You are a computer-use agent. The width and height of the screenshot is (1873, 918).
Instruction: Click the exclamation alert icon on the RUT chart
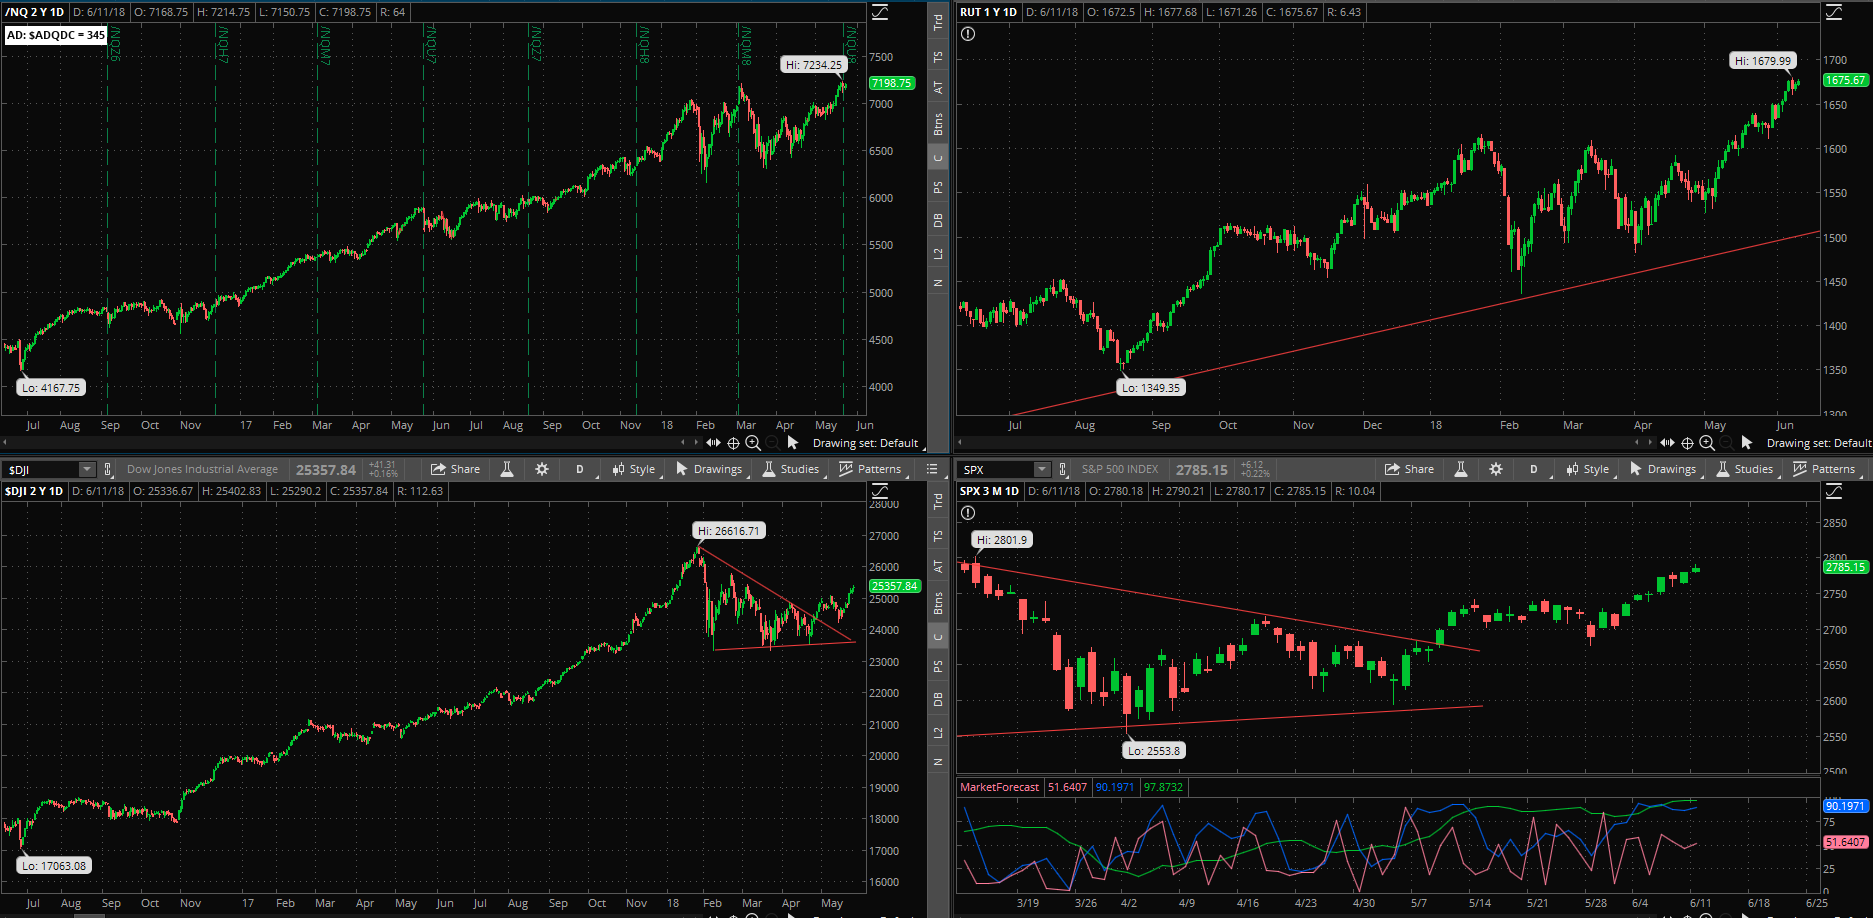pos(968,34)
